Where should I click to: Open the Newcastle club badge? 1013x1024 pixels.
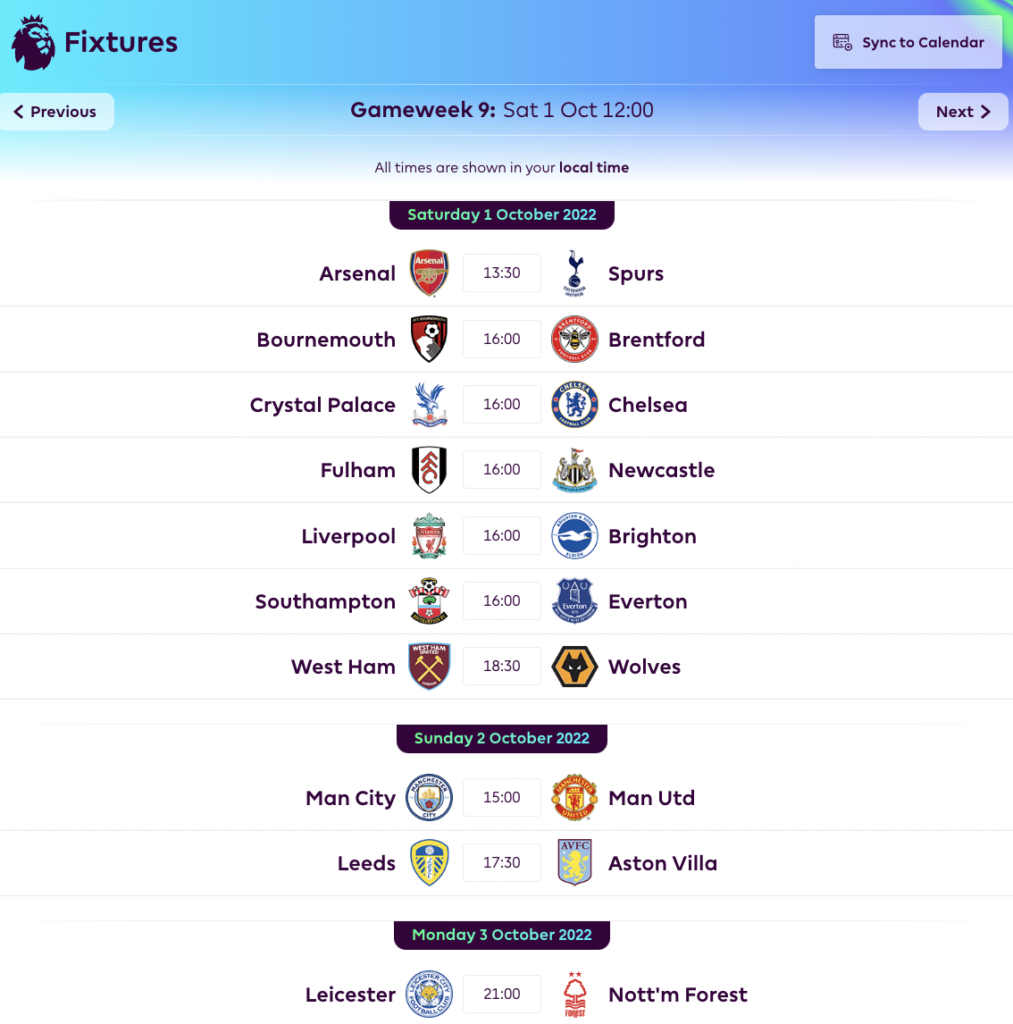[575, 470]
